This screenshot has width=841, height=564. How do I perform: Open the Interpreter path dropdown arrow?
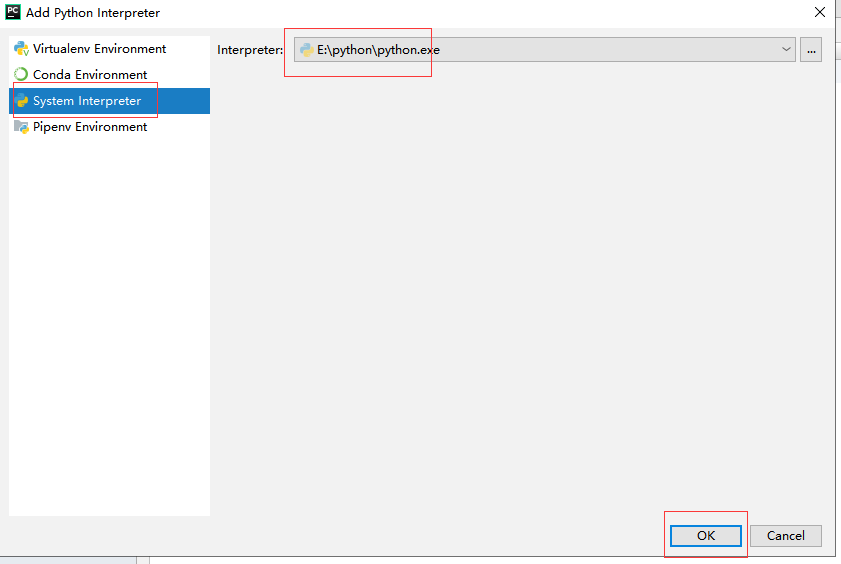(786, 49)
